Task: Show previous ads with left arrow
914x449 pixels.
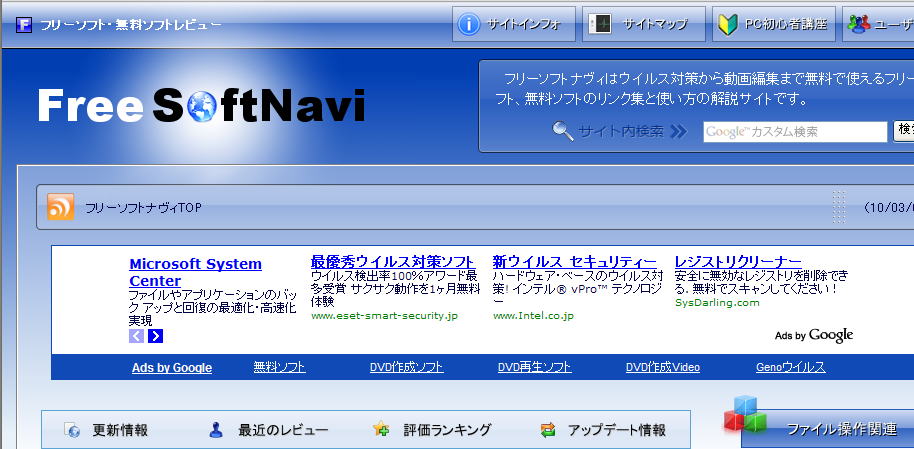Action: [137, 336]
